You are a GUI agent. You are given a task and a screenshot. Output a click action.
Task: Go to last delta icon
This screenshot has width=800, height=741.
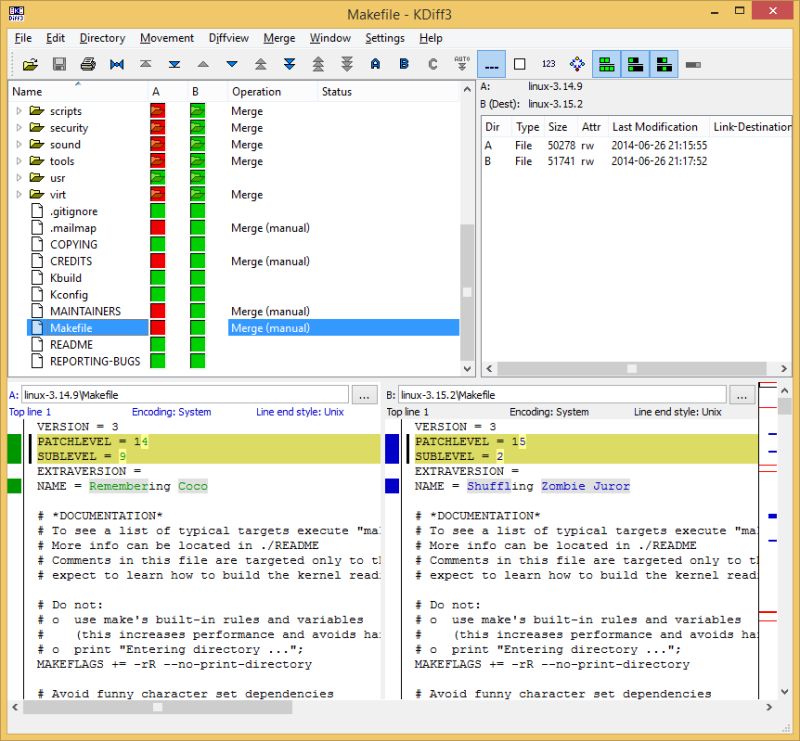174,64
